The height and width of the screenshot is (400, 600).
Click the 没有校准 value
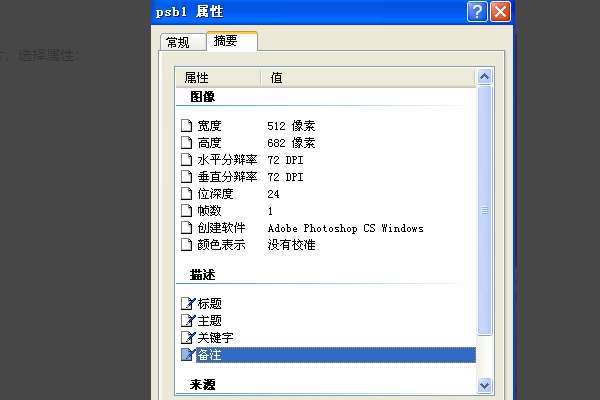[291, 245]
